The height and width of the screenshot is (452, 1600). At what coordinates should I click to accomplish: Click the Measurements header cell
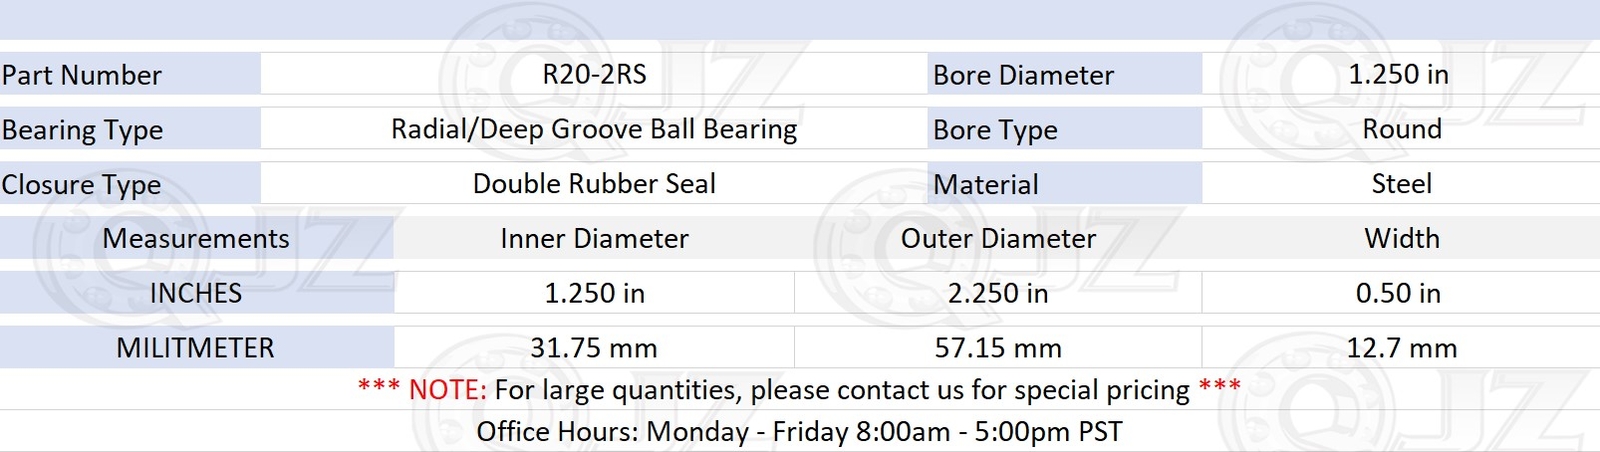[196, 238]
